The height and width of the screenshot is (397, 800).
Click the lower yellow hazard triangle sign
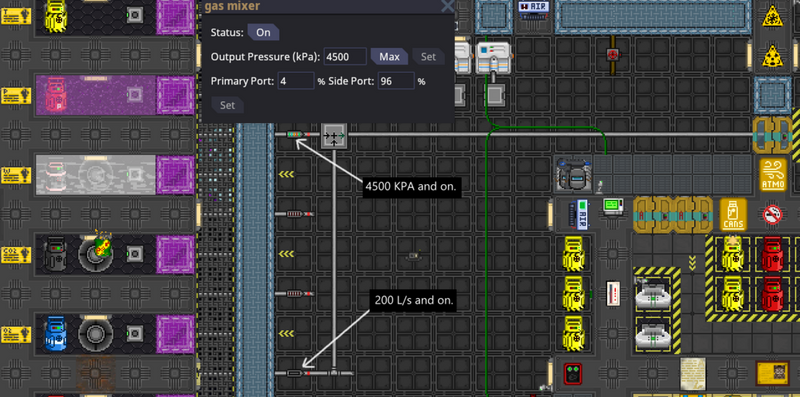tap(772, 56)
